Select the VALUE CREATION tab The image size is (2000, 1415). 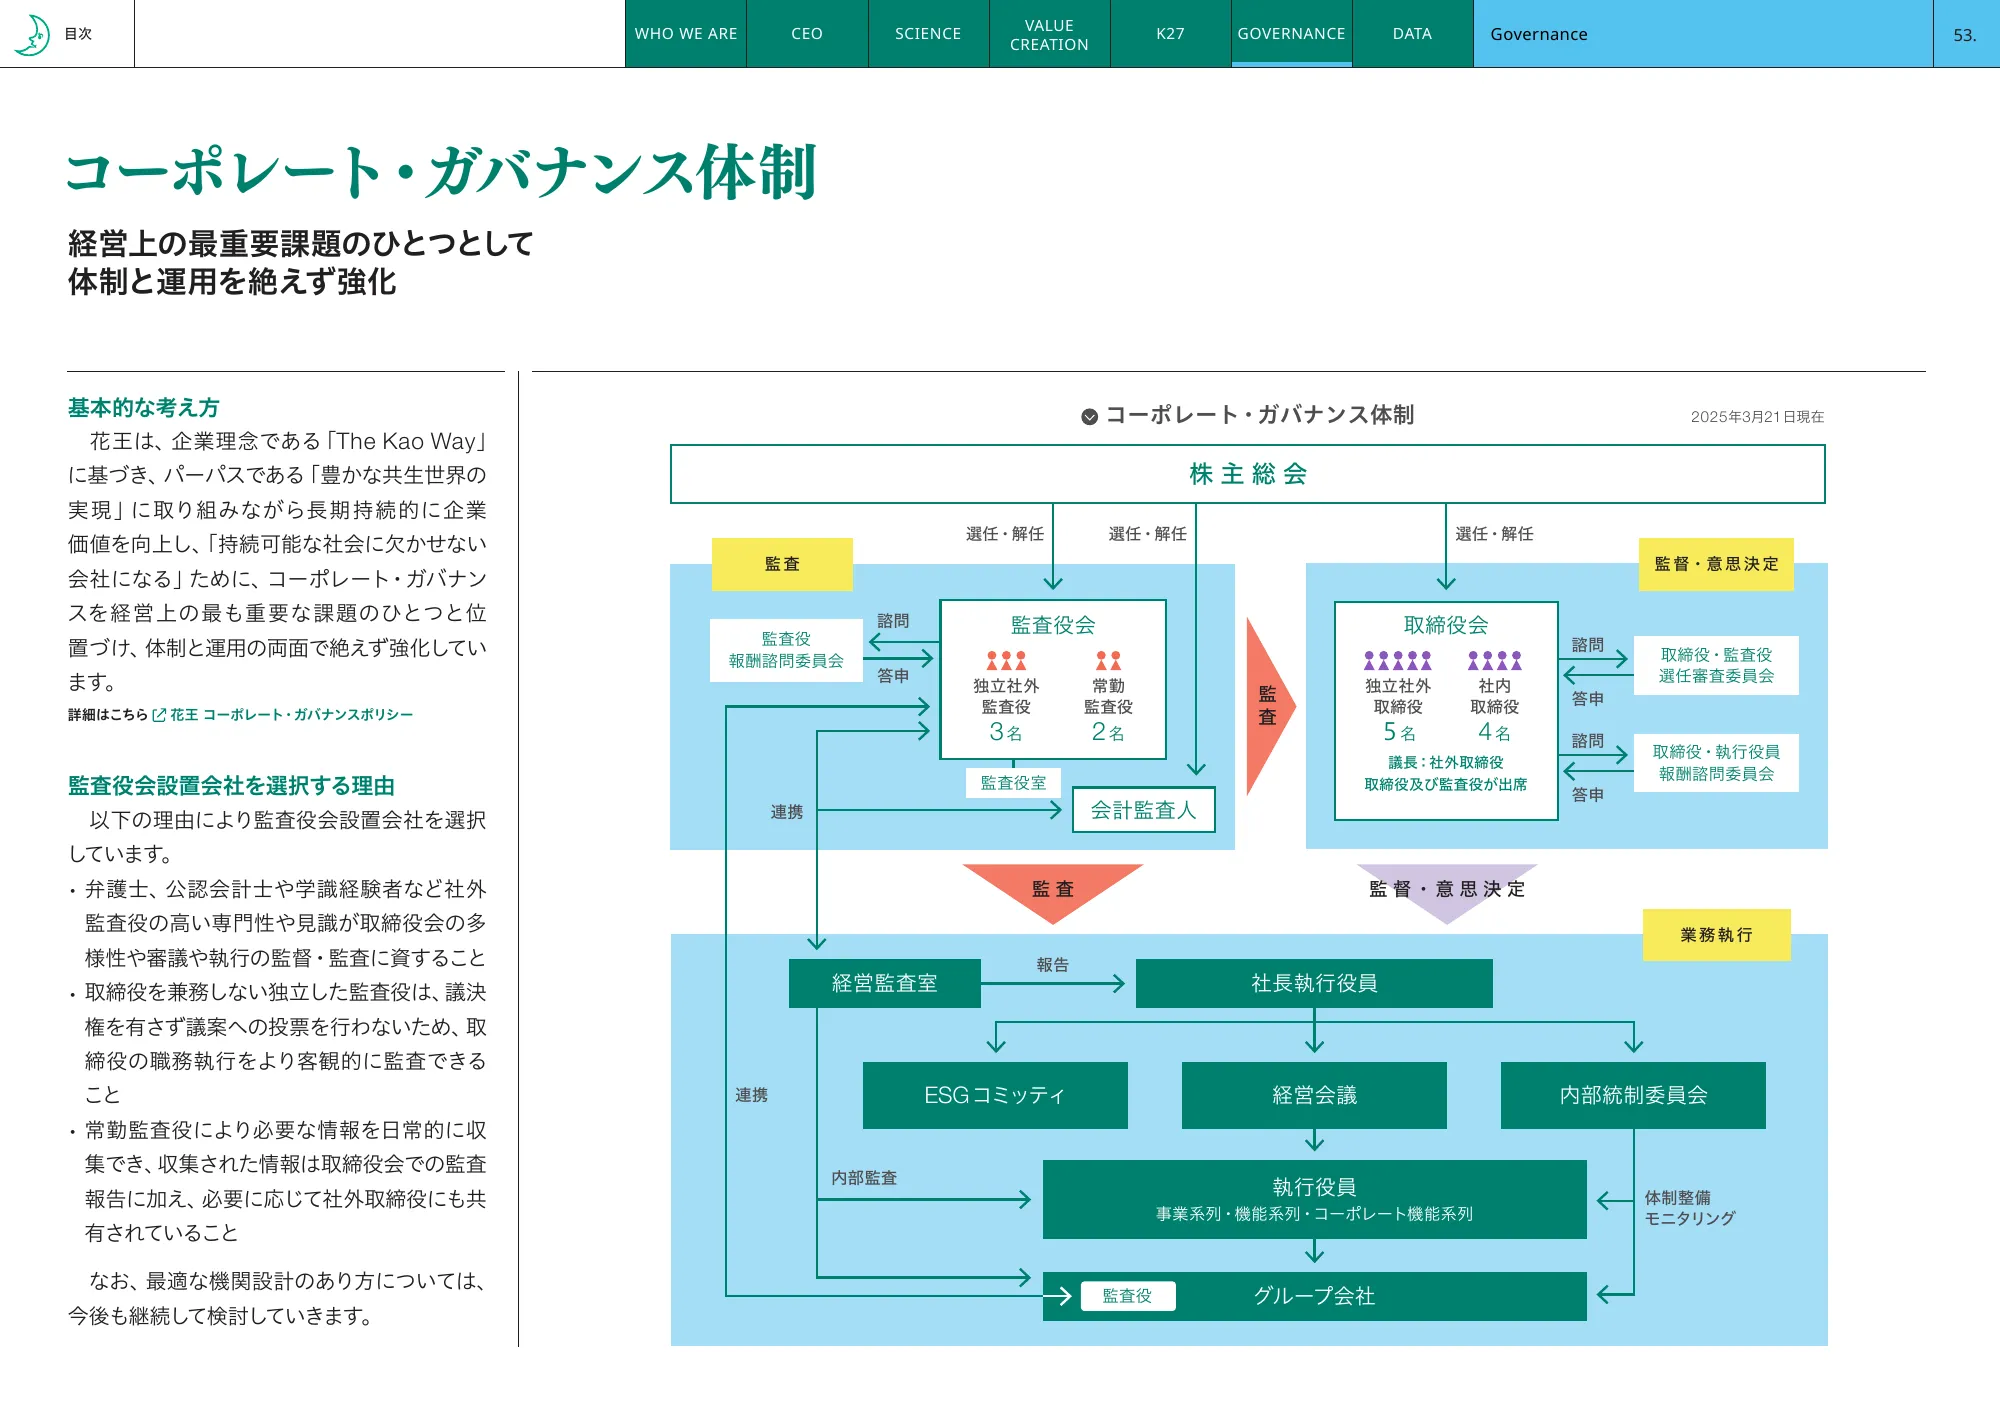coord(1049,34)
